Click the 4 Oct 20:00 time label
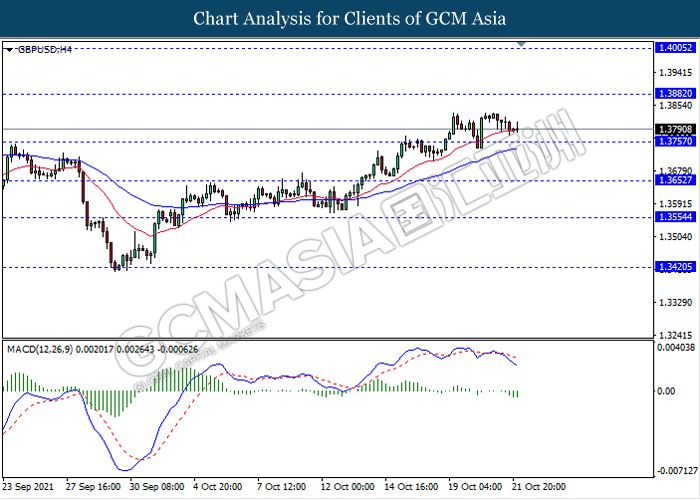The width and height of the screenshot is (700, 500). click(217, 487)
